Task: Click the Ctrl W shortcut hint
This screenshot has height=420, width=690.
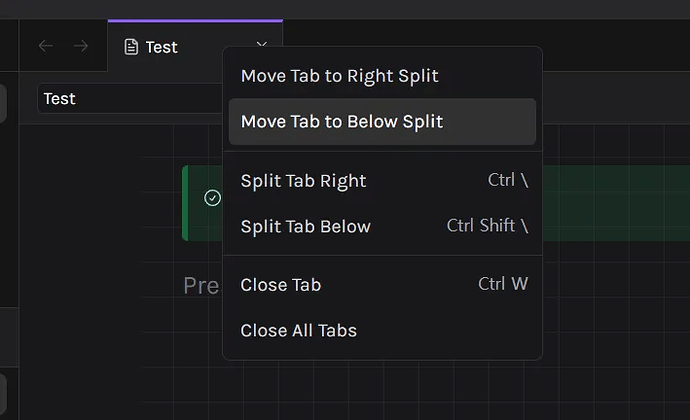Action: click(x=503, y=284)
